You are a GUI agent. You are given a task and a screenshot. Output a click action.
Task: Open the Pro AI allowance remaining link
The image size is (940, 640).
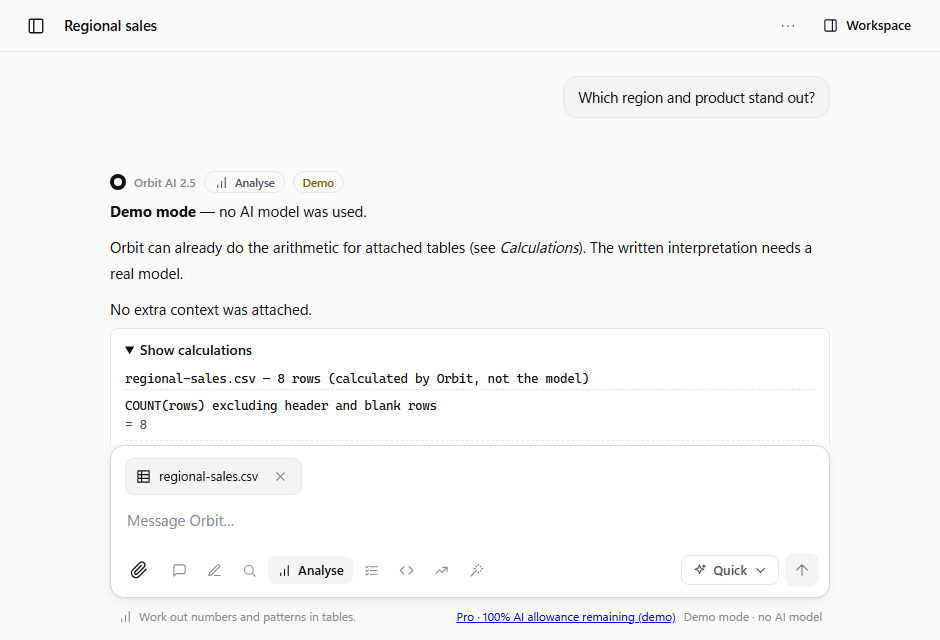pyautogui.click(x=566, y=617)
